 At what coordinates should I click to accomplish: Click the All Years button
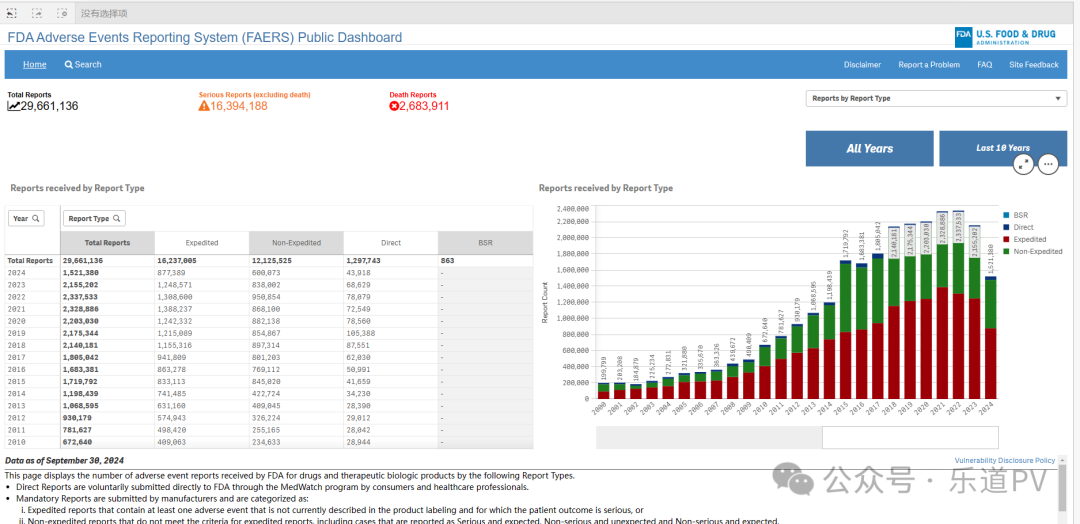[869, 149]
